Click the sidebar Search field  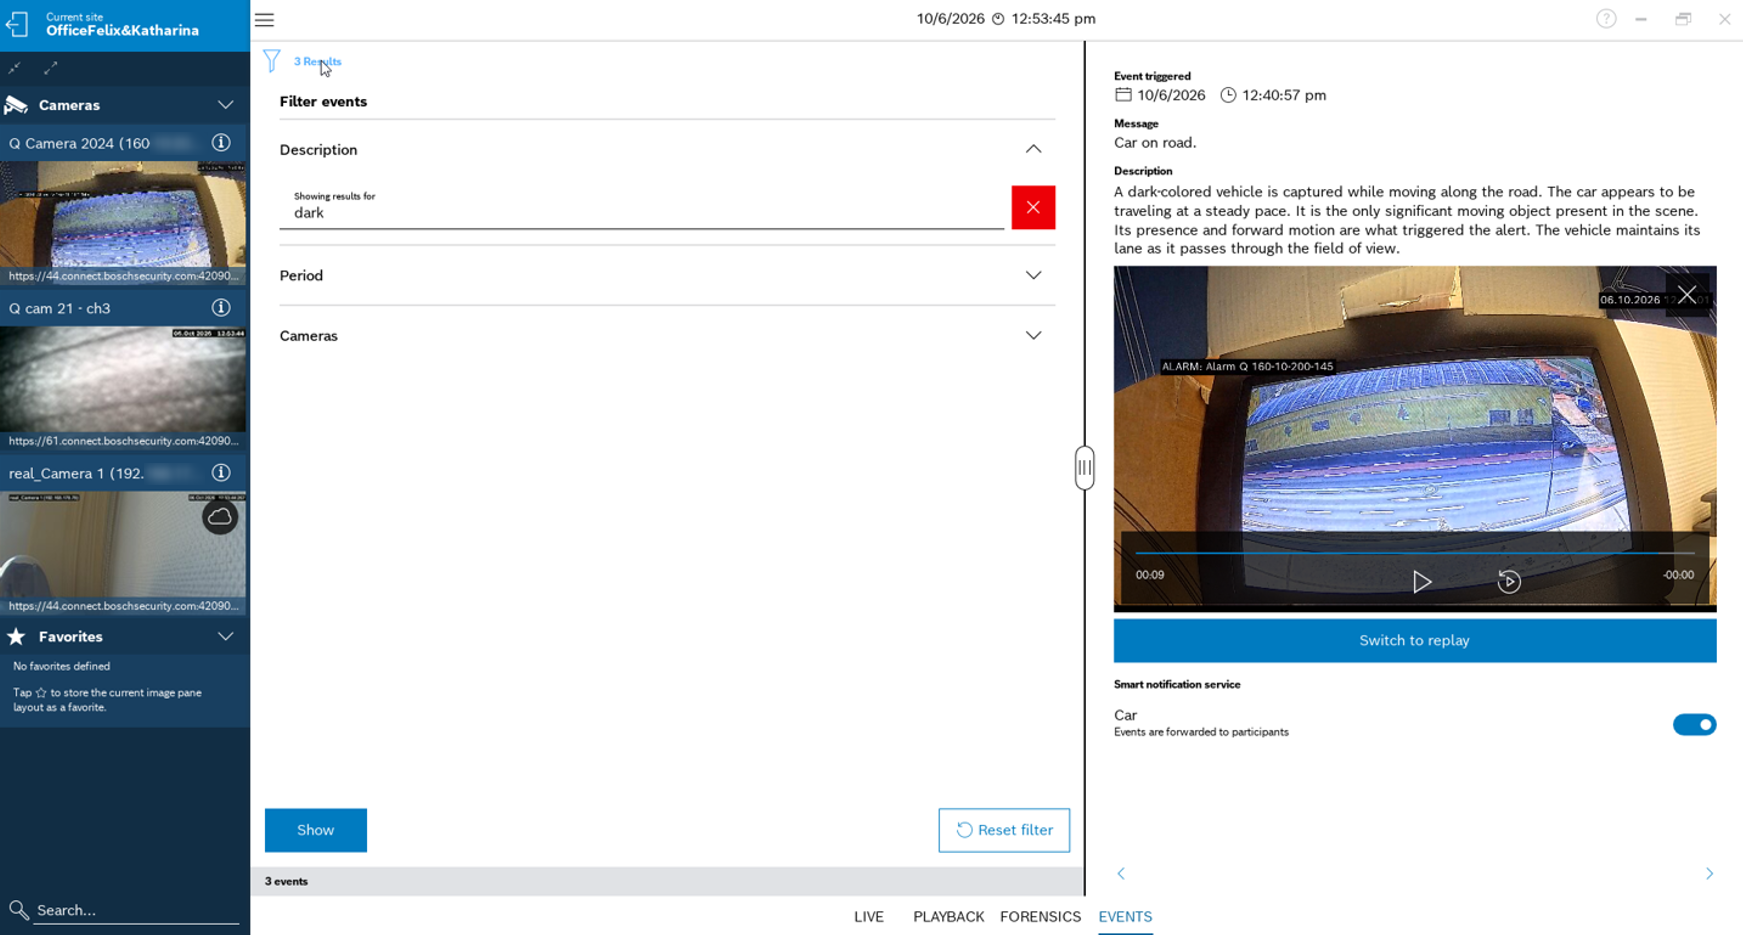tap(137, 910)
